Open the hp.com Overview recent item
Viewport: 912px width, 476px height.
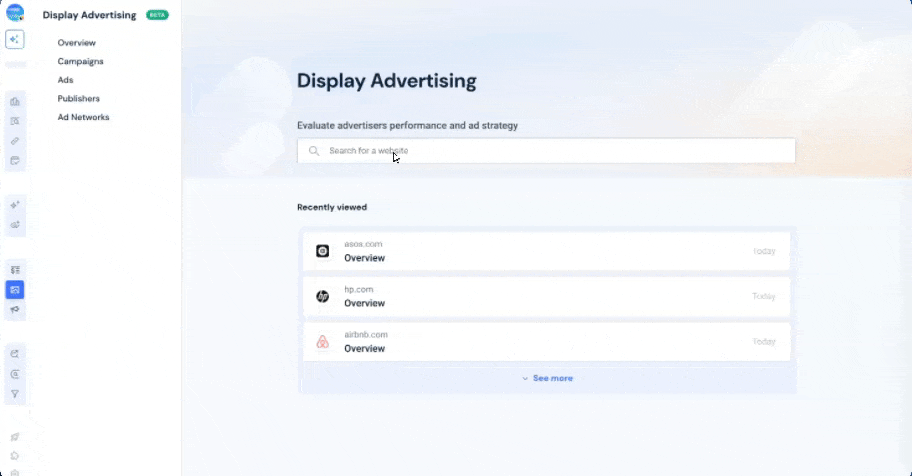click(546, 296)
